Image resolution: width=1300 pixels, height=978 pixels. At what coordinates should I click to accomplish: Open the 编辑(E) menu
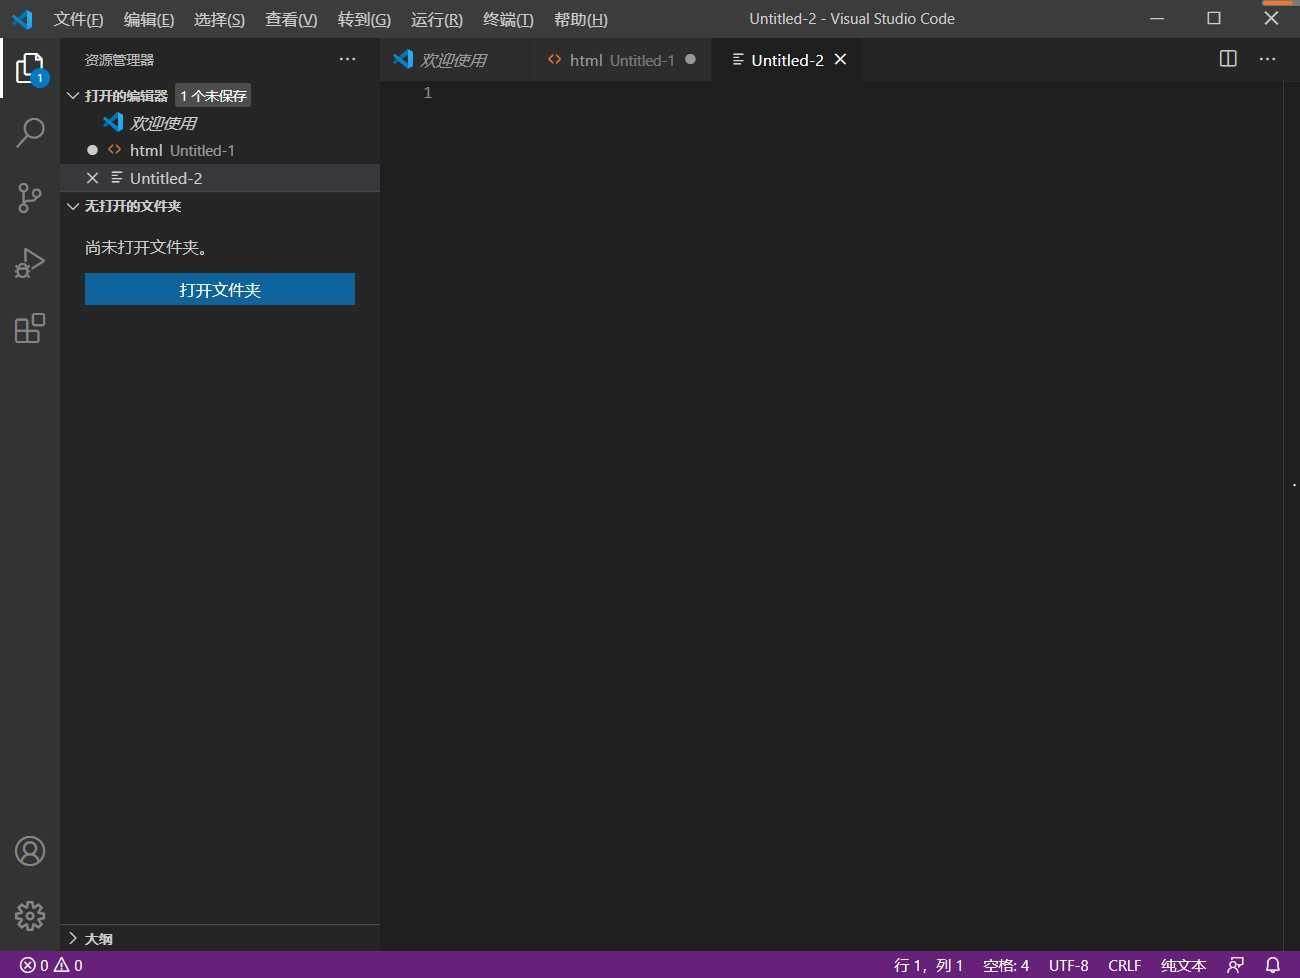[x=149, y=19]
